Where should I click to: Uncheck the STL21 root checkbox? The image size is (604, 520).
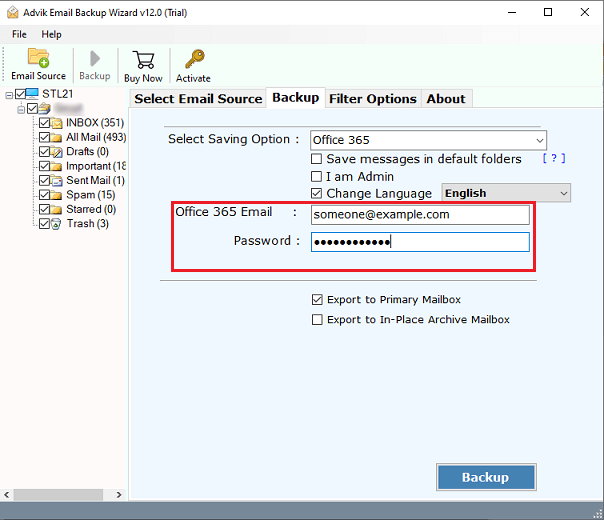[20, 94]
